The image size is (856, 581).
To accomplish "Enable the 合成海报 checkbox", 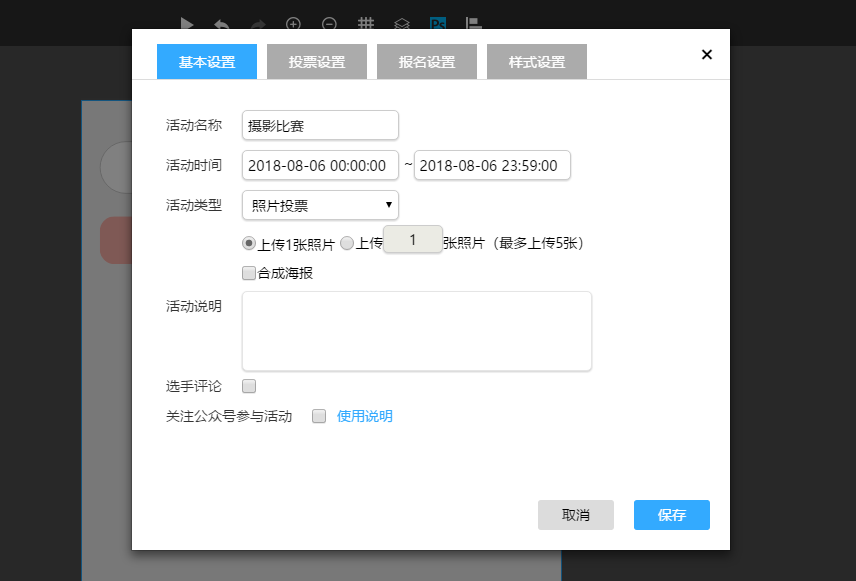I will click(249, 273).
